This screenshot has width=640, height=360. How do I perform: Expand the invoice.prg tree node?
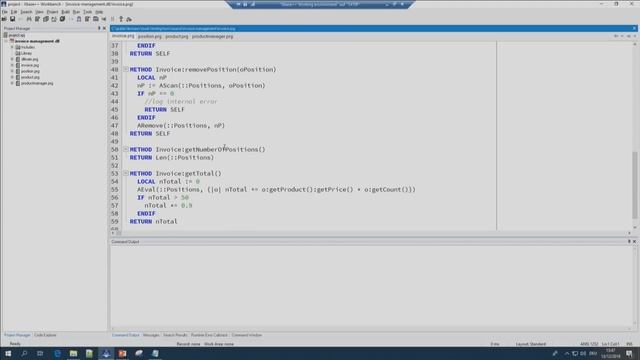pyautogui.click(x=12, y=65)
